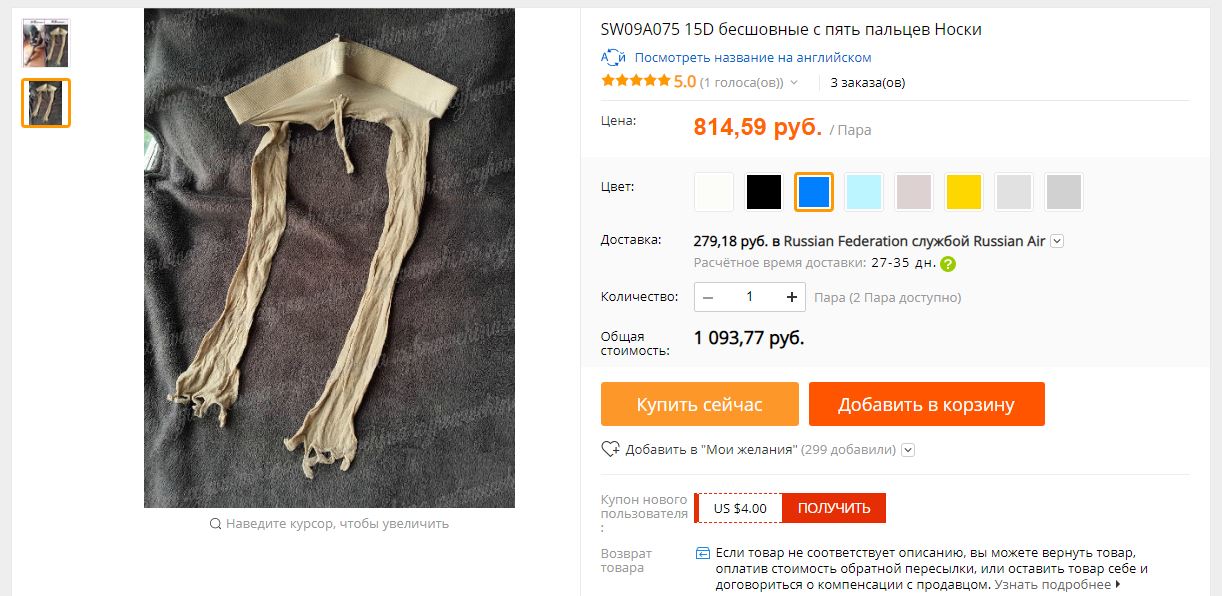Pick the white color swatch
The width and height of the screenshot is (1222, 596).
714,192
